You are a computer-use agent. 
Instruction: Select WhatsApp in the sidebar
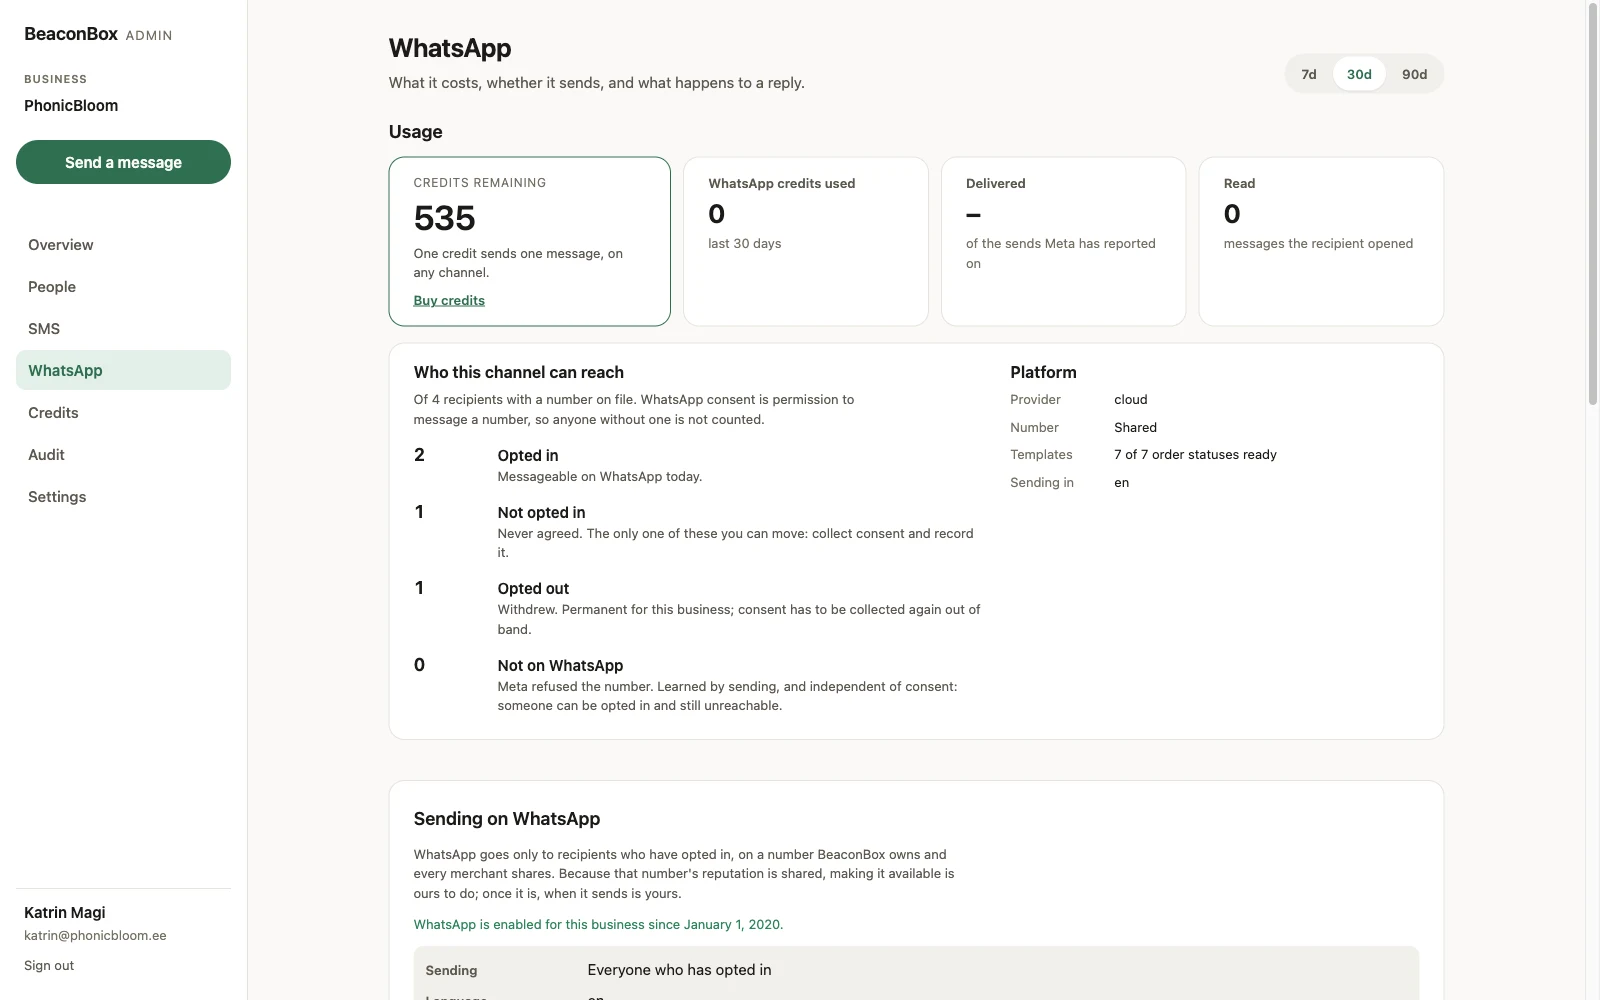tap(123, 370)
